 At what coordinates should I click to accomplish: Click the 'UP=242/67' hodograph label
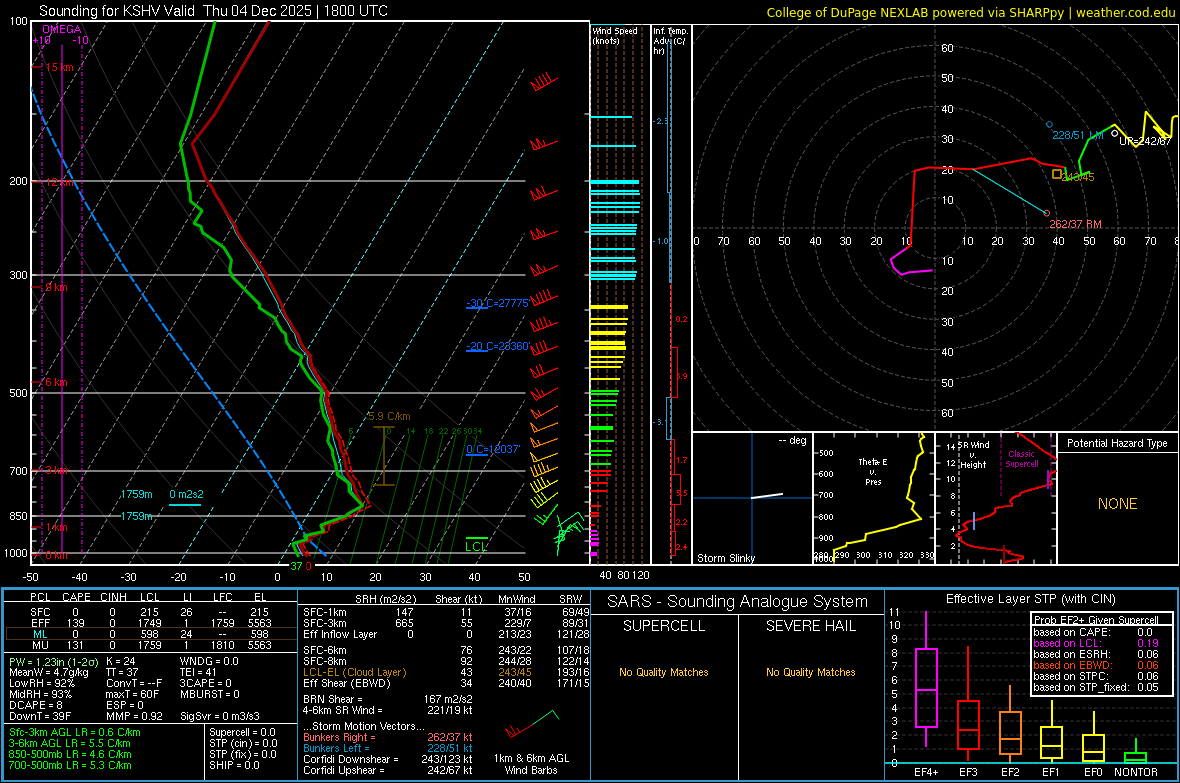click(x=1145, y=142)
